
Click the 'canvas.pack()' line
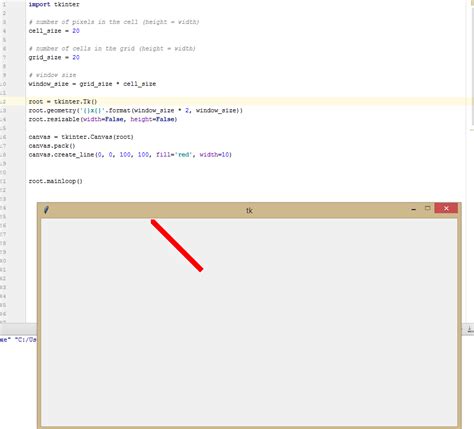click(52, 146)
